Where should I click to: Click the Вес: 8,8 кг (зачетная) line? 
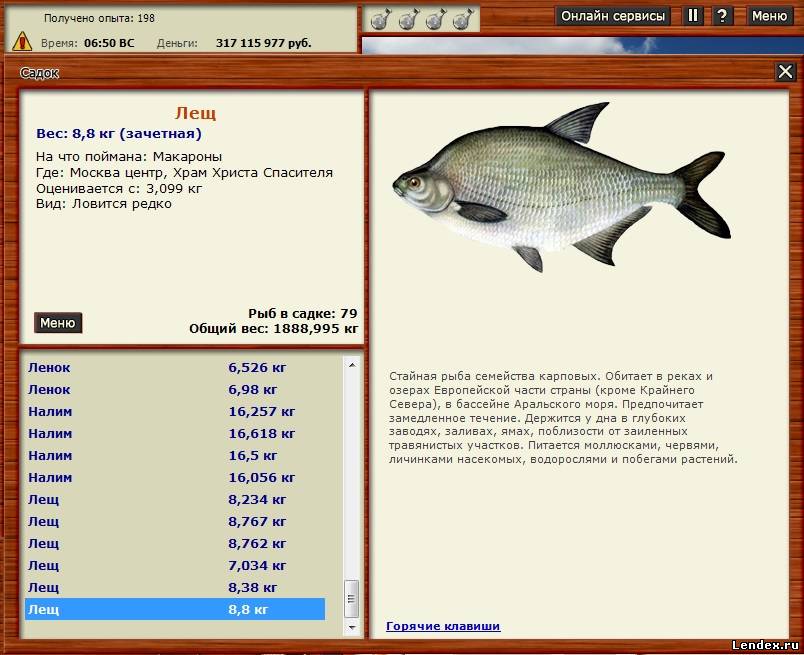point(119,134)
